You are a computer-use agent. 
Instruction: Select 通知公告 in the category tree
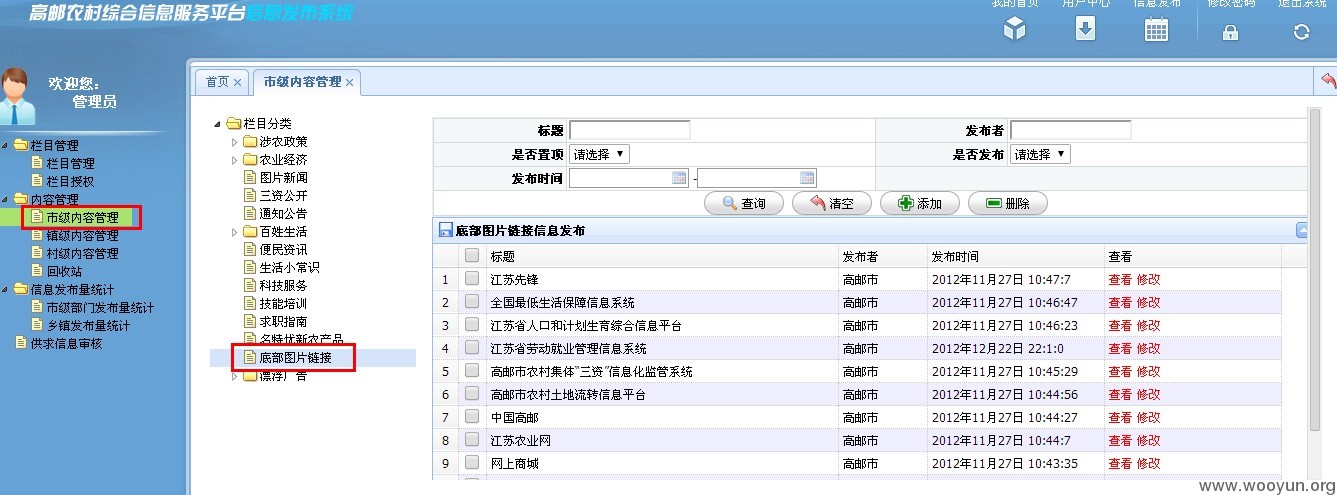pyautogui.click(x=283, y=214)
